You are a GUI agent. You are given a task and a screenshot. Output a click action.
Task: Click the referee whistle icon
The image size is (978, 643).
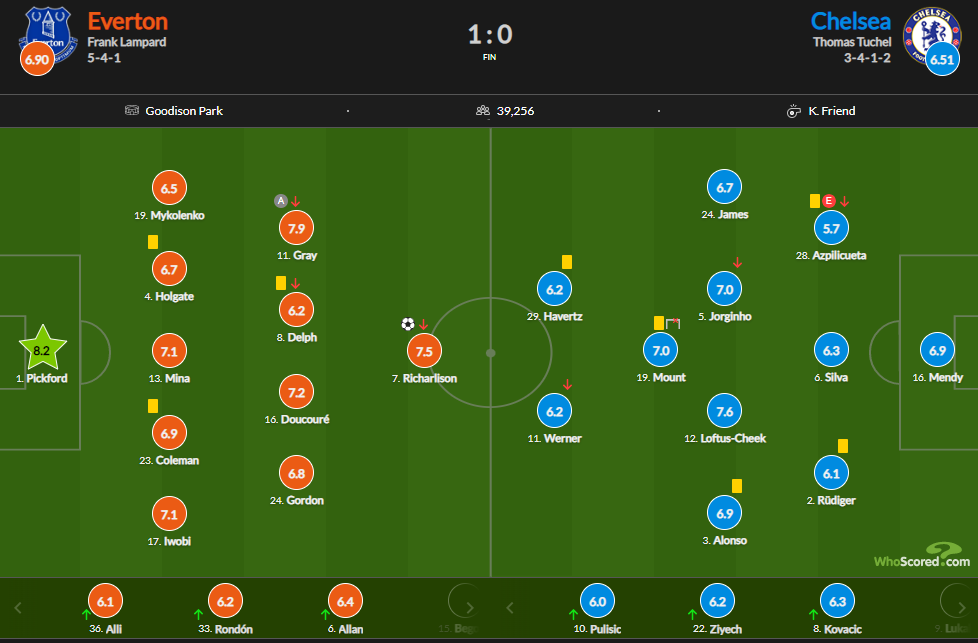(x=796, y=110)
